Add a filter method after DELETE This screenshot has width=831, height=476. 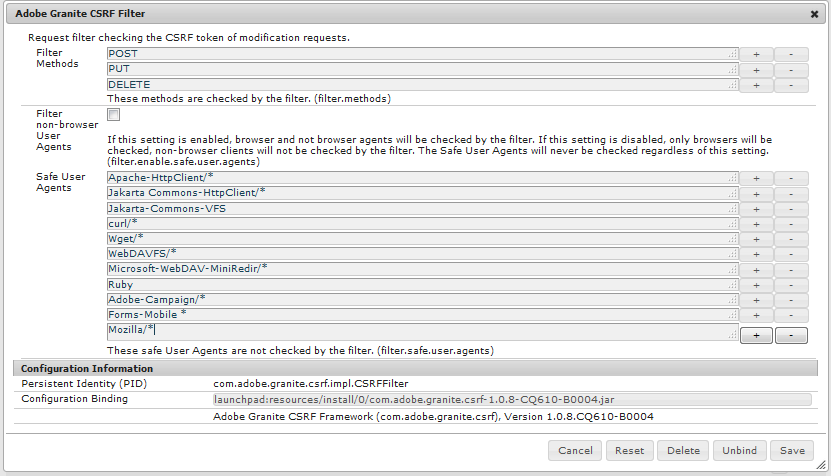coord(756,85)
